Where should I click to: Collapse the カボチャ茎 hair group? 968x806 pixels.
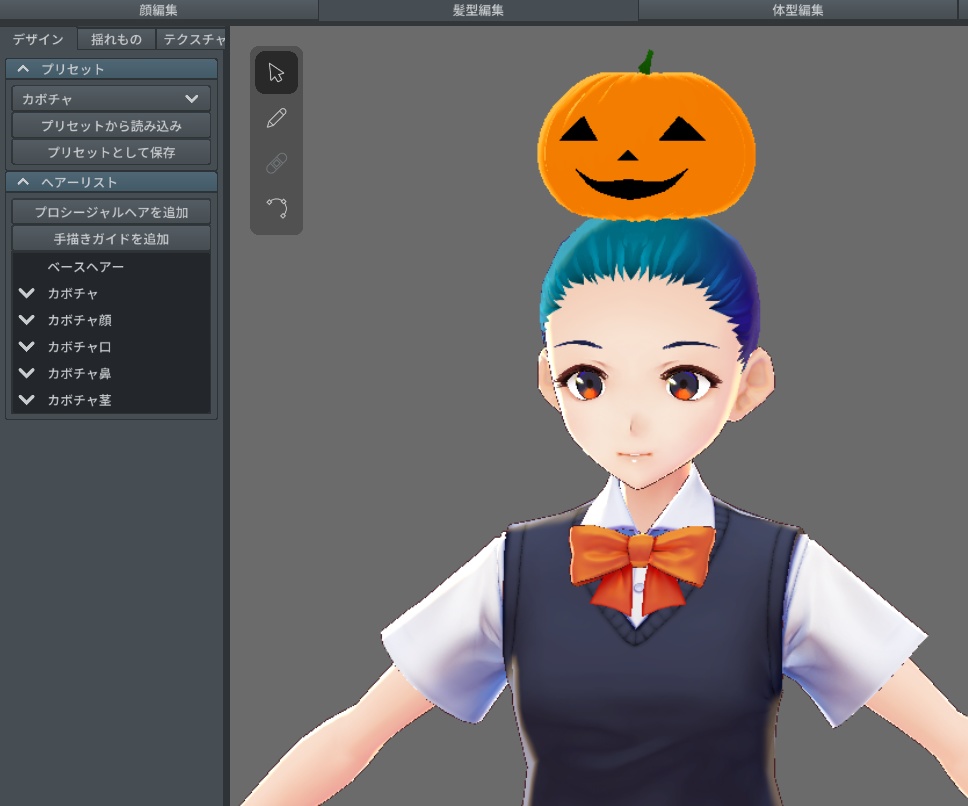pyautogui.click(x=26, y=399)
